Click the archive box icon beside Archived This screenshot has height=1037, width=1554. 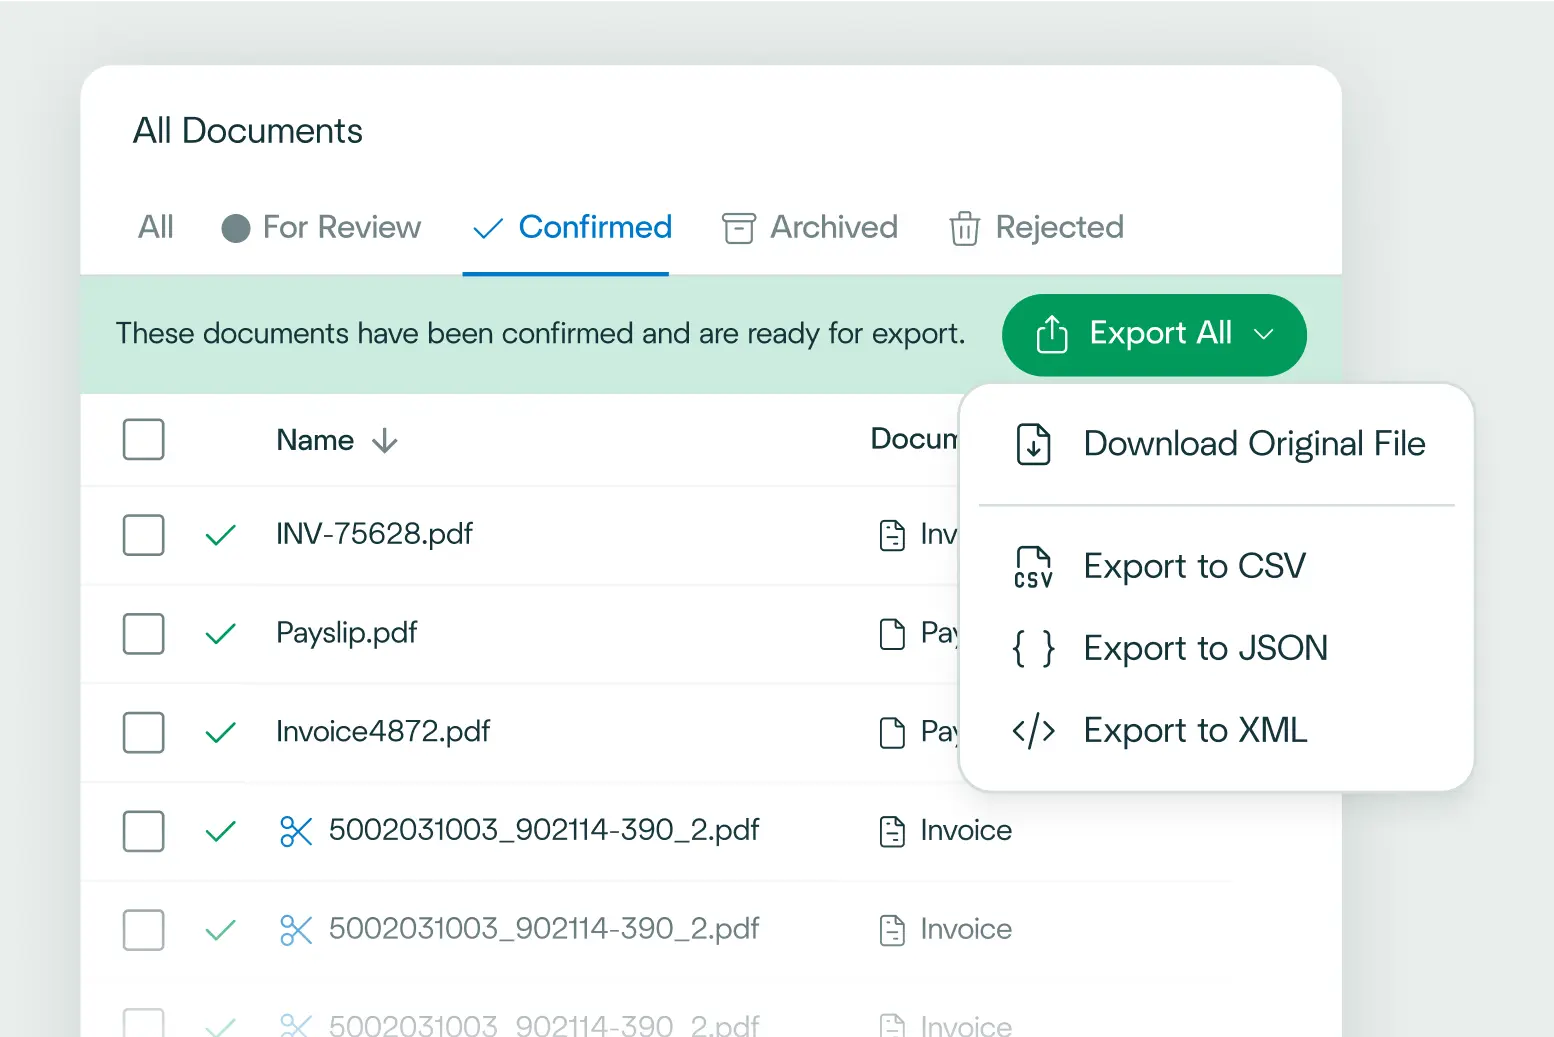click(x=738, y=228)
